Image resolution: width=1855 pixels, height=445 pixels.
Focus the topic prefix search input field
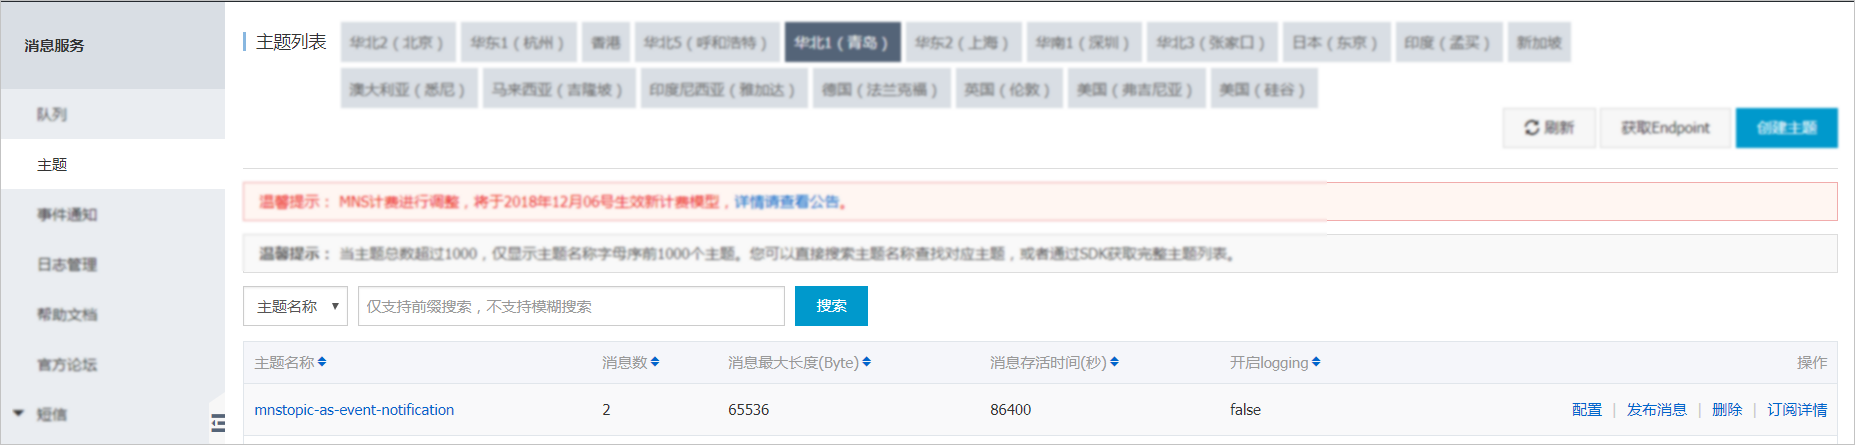571,306
